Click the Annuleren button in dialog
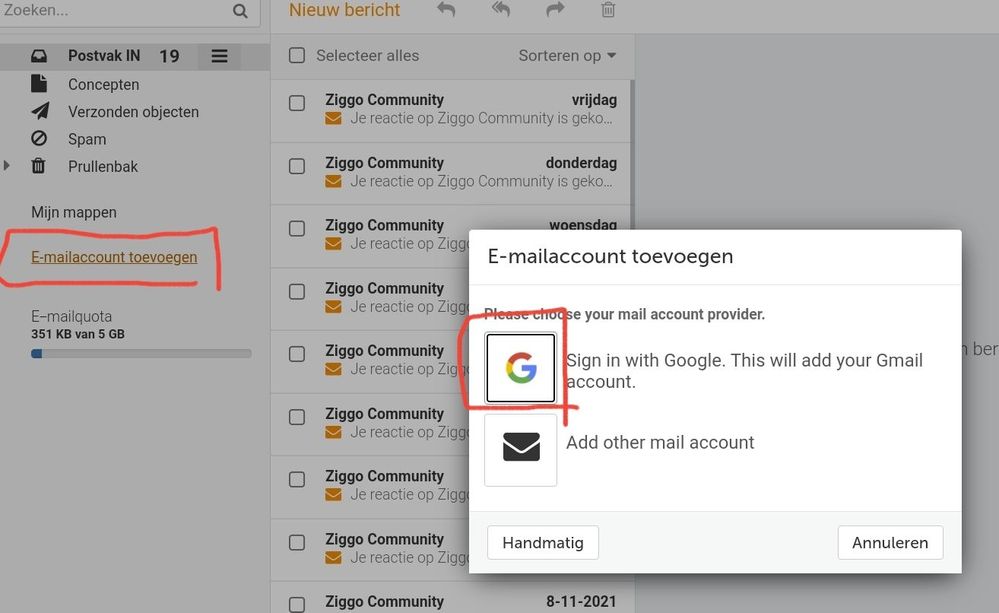This screenshot has height=613, width=999. [x=890, y=542]
